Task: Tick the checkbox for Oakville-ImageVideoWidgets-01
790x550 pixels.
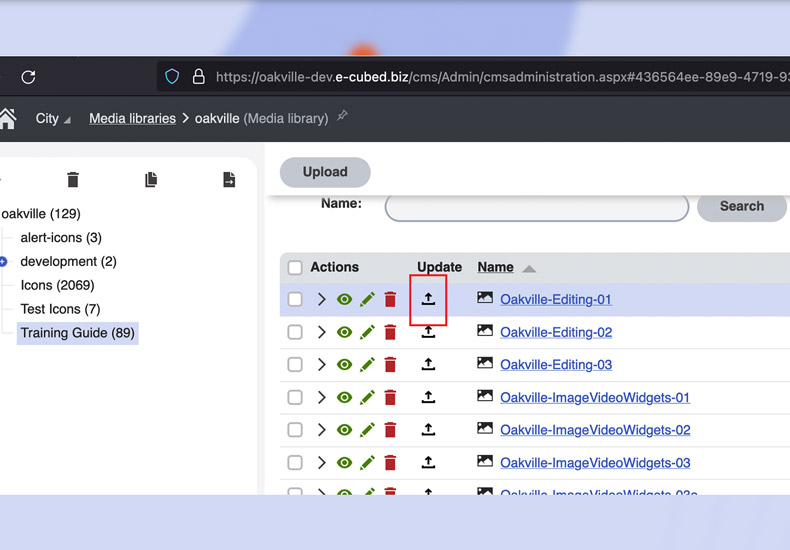Action: click(295, 397)
